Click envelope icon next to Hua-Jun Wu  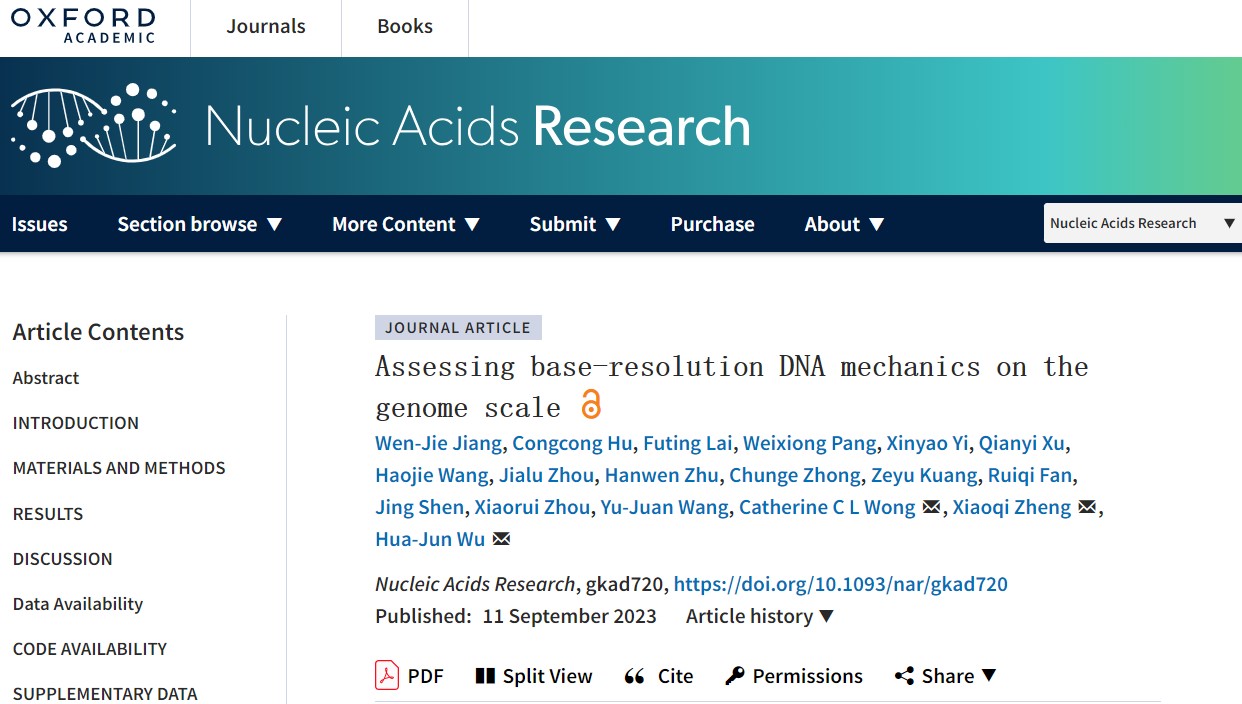(x=502, y=539)
